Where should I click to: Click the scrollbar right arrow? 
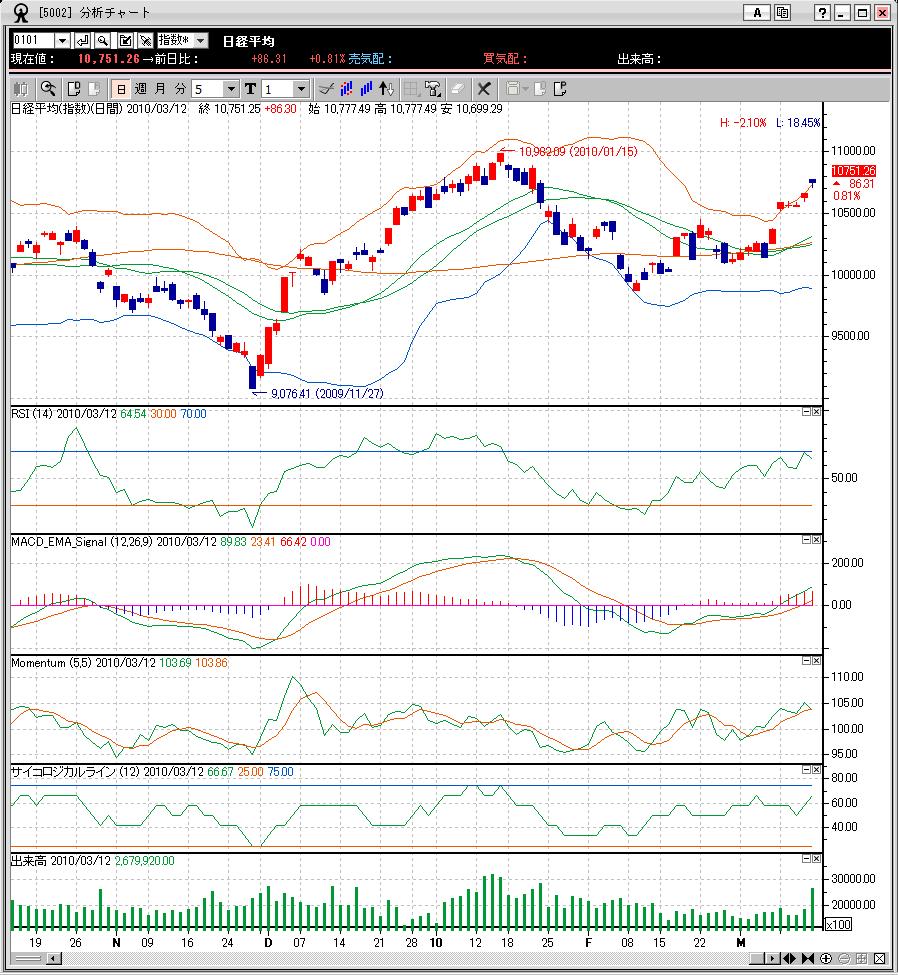pyautogui.click(x=772, y=958)
